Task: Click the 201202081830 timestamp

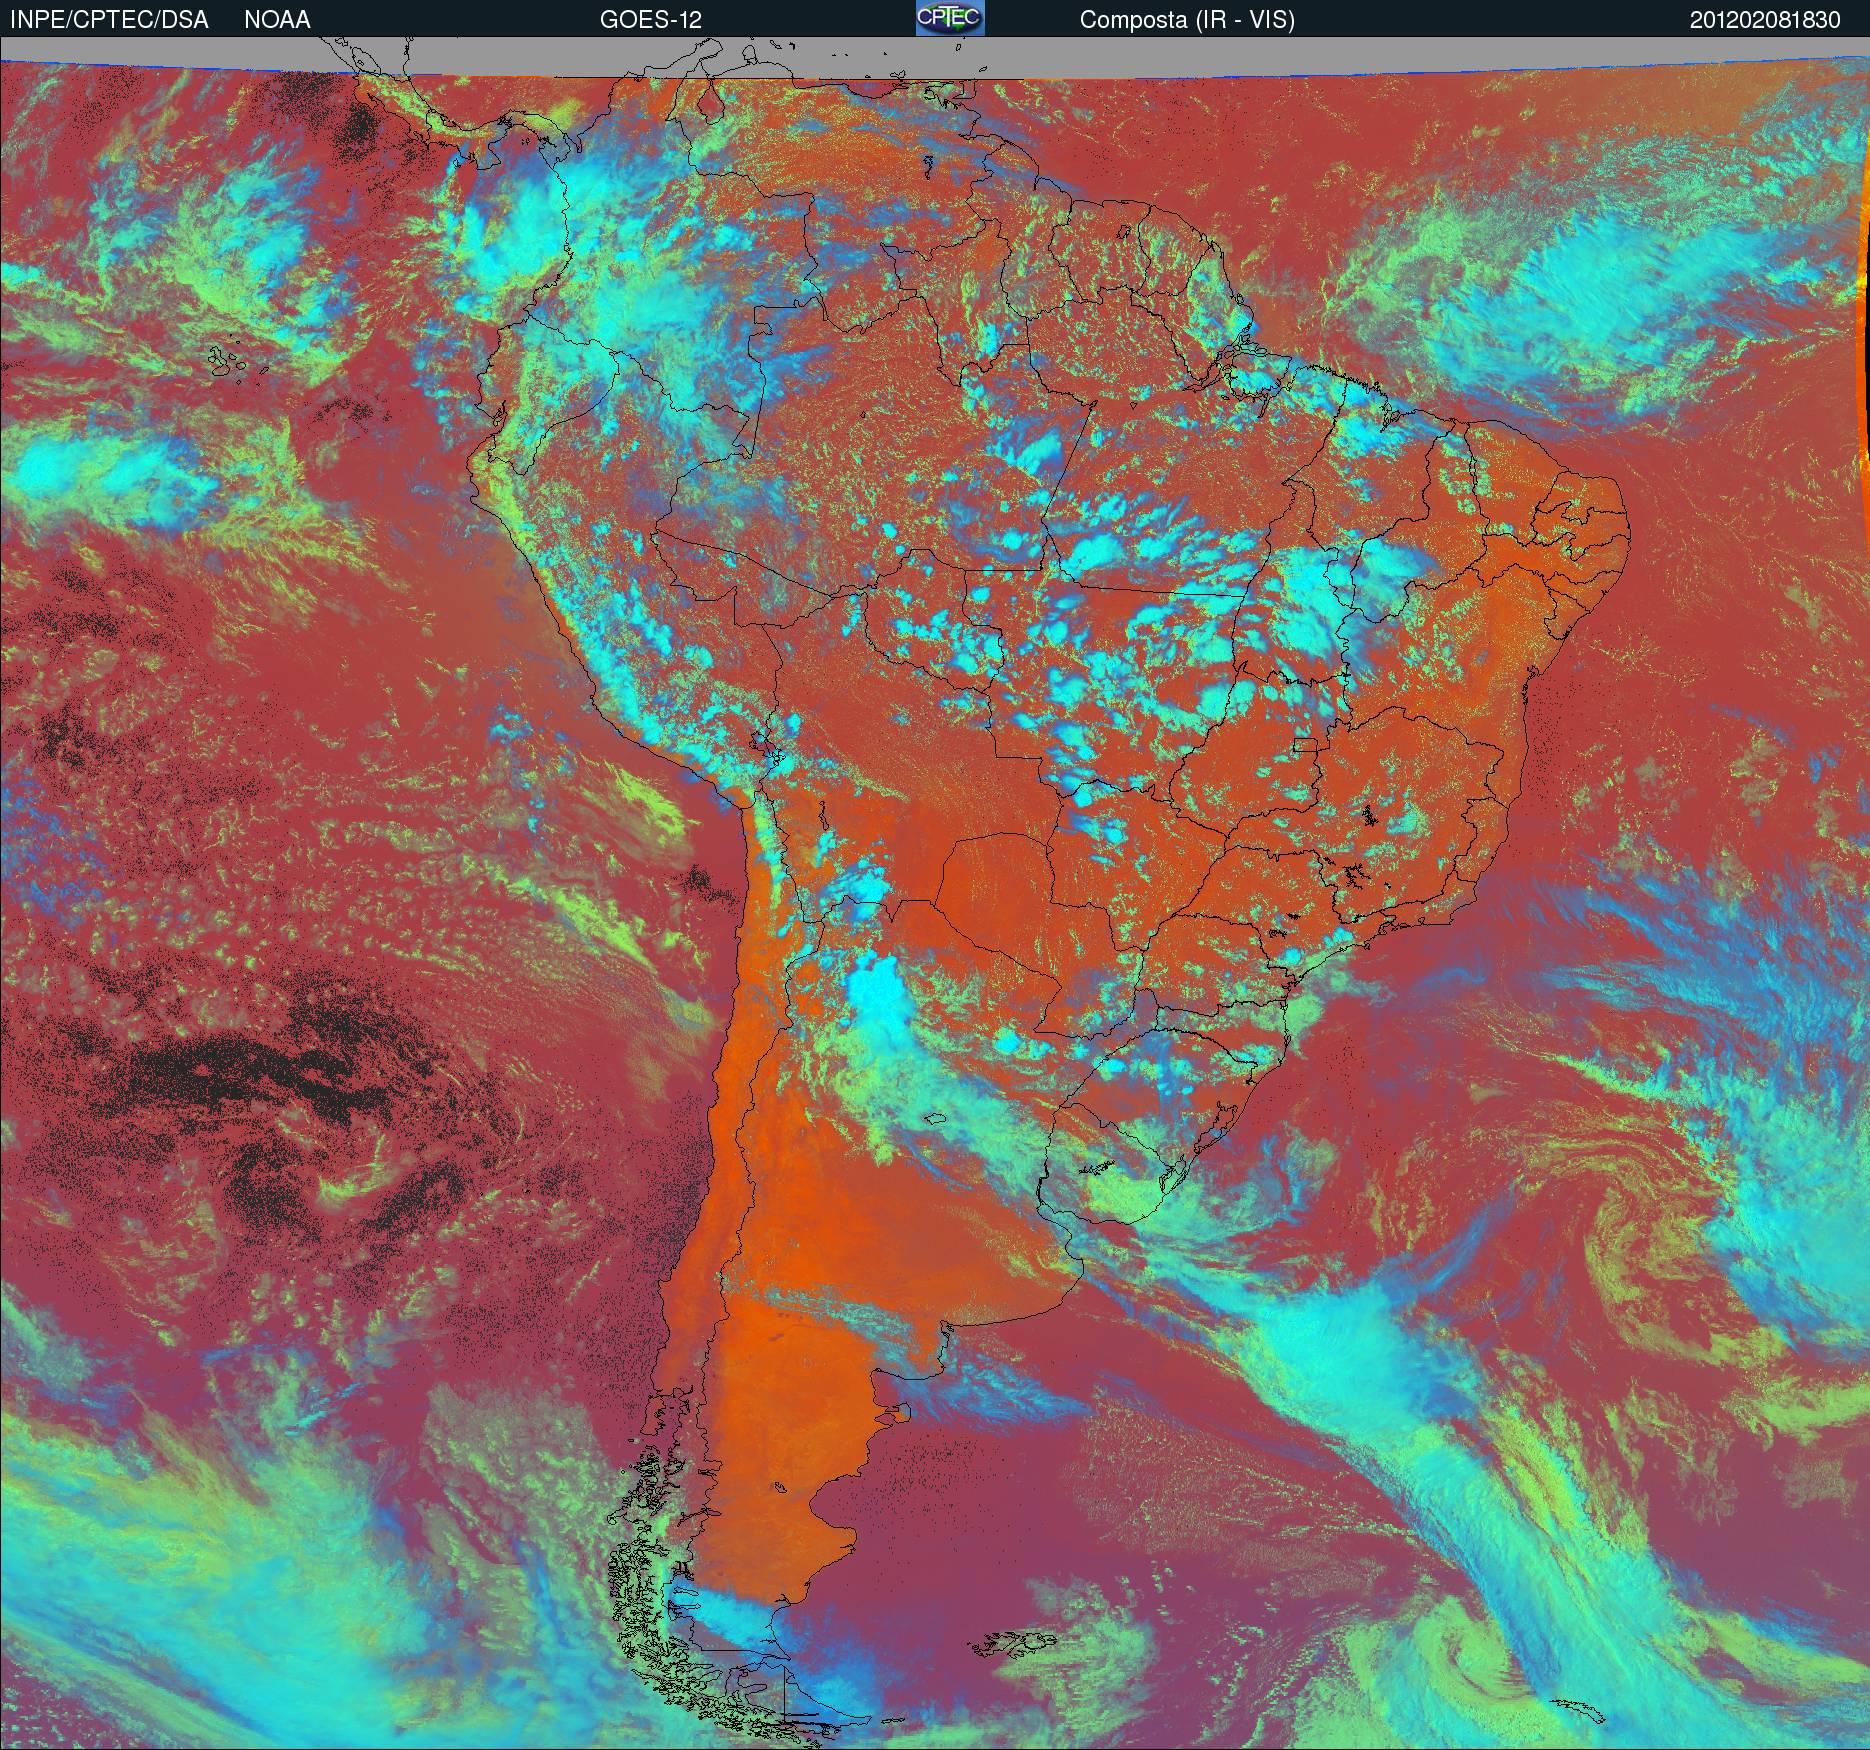Action: click(1765, 20)
